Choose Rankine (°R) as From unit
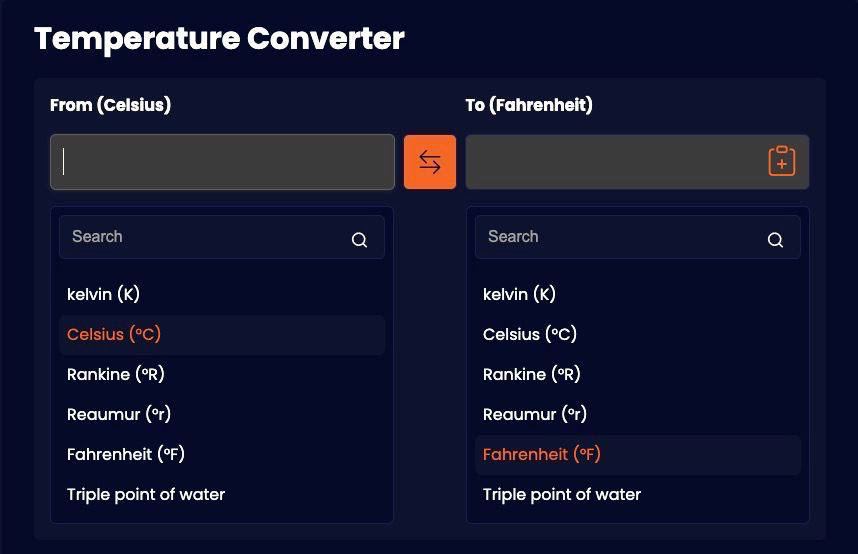This screenshot has height=554, width=858. click(x=222, y=374)
